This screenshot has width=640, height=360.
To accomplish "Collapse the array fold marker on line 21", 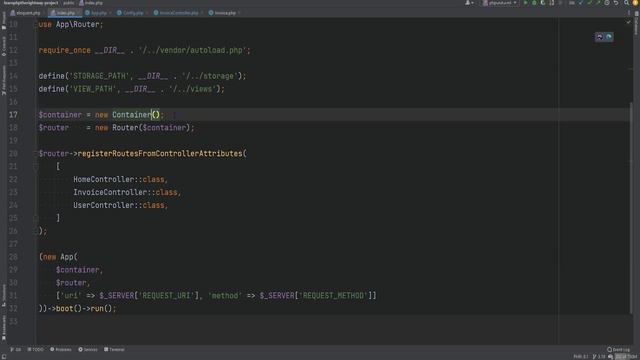I will tap(36, 167).
